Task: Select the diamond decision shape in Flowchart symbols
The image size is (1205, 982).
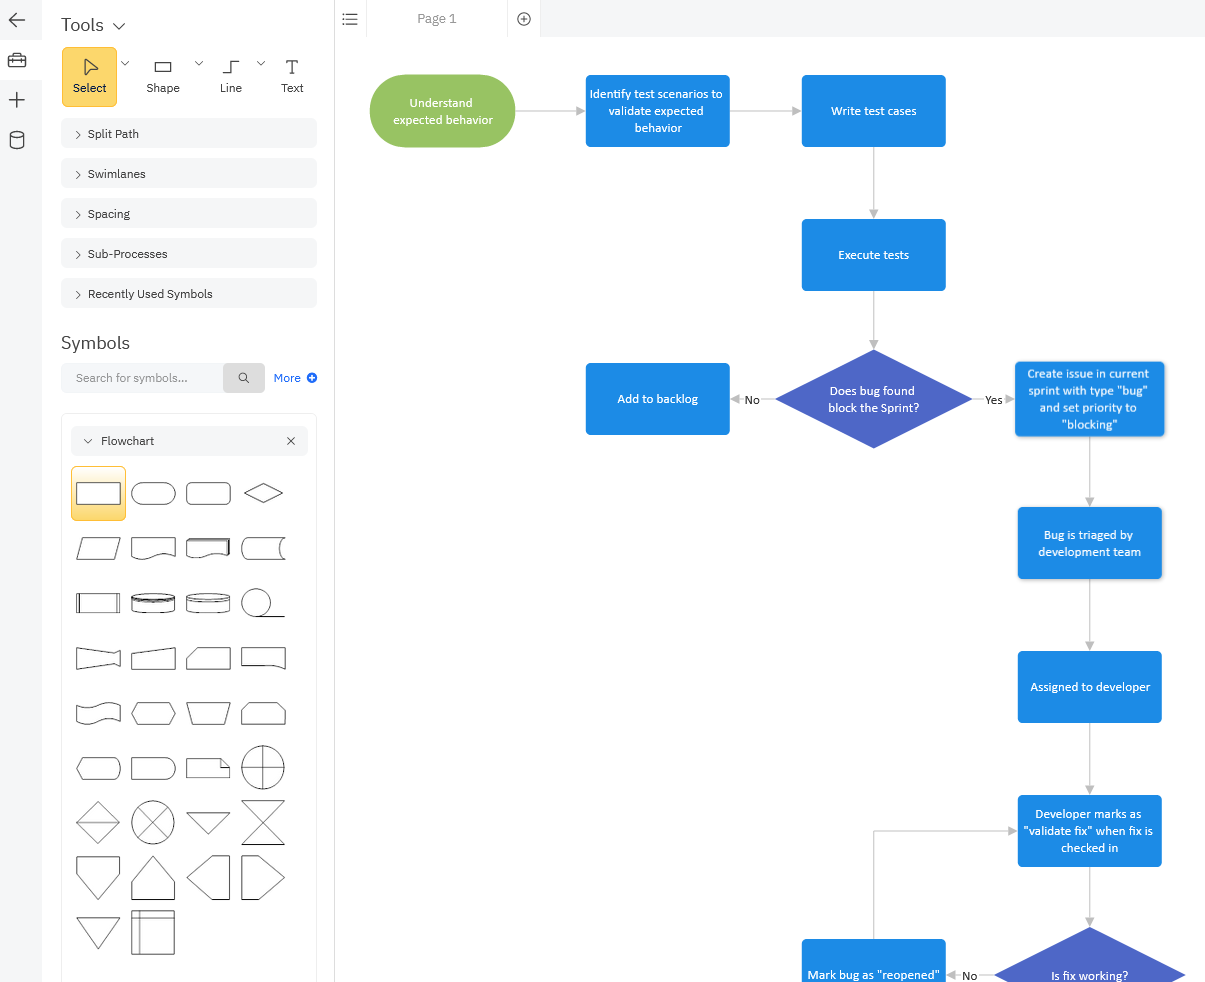Action: pyautogui.click(x=262, y=493)
